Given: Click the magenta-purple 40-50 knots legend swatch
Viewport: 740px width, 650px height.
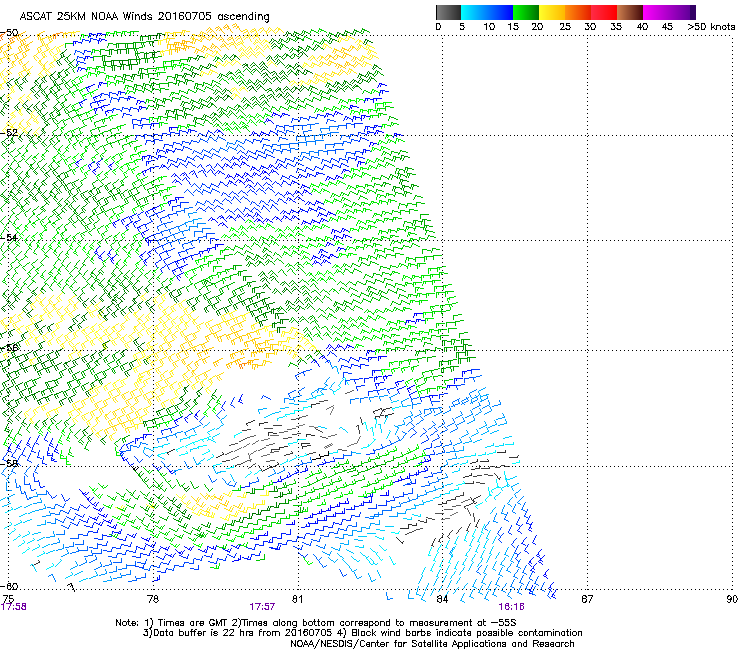Looking at the screenshot, I should click(x=669, y=12).
